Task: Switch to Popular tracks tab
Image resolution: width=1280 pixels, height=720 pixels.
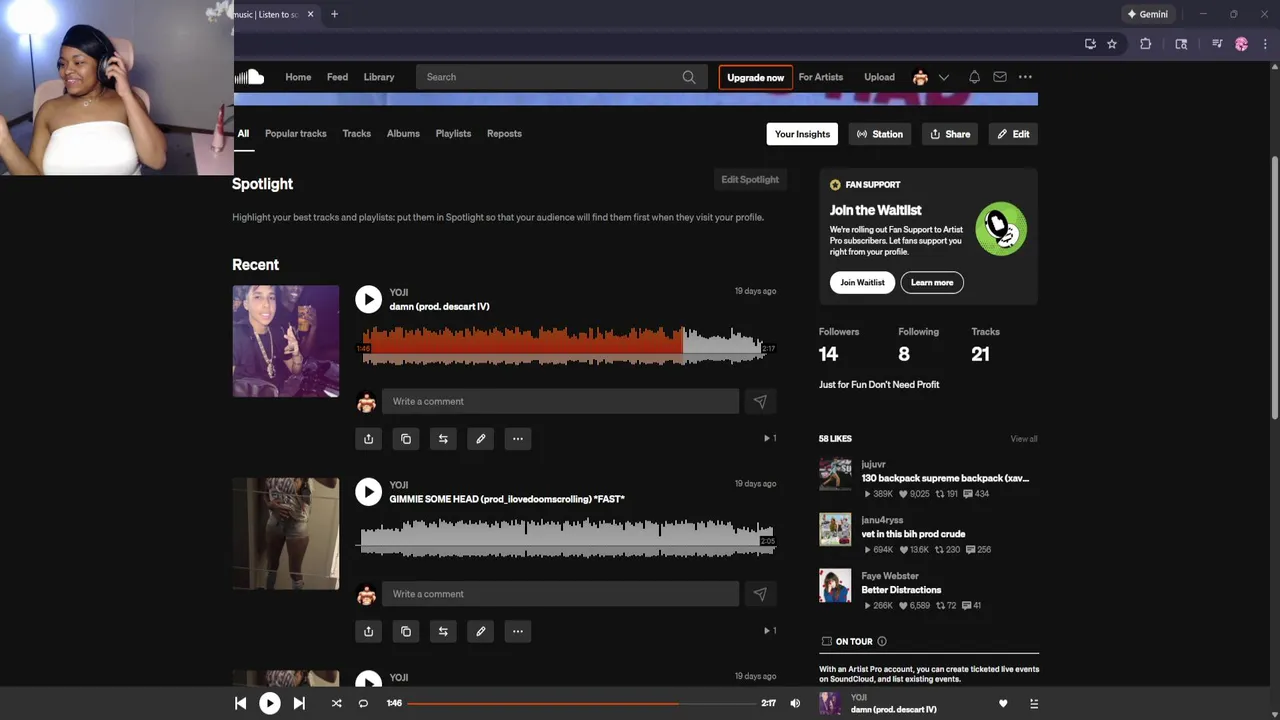Action: coord(295,133)
